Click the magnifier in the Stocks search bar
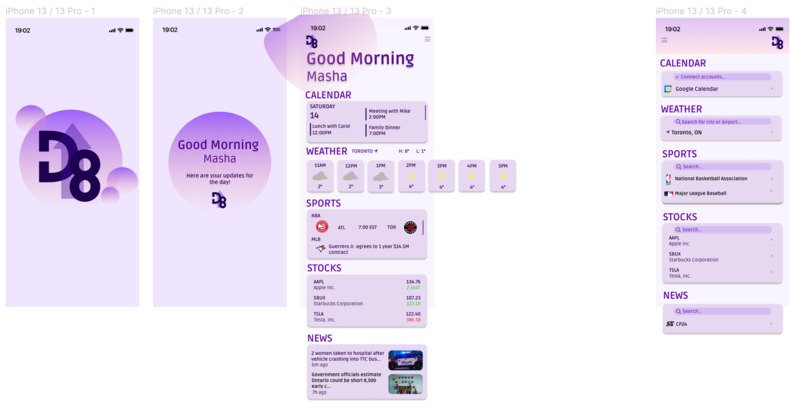Screen dimensions: 806x415 coord(678,230)
